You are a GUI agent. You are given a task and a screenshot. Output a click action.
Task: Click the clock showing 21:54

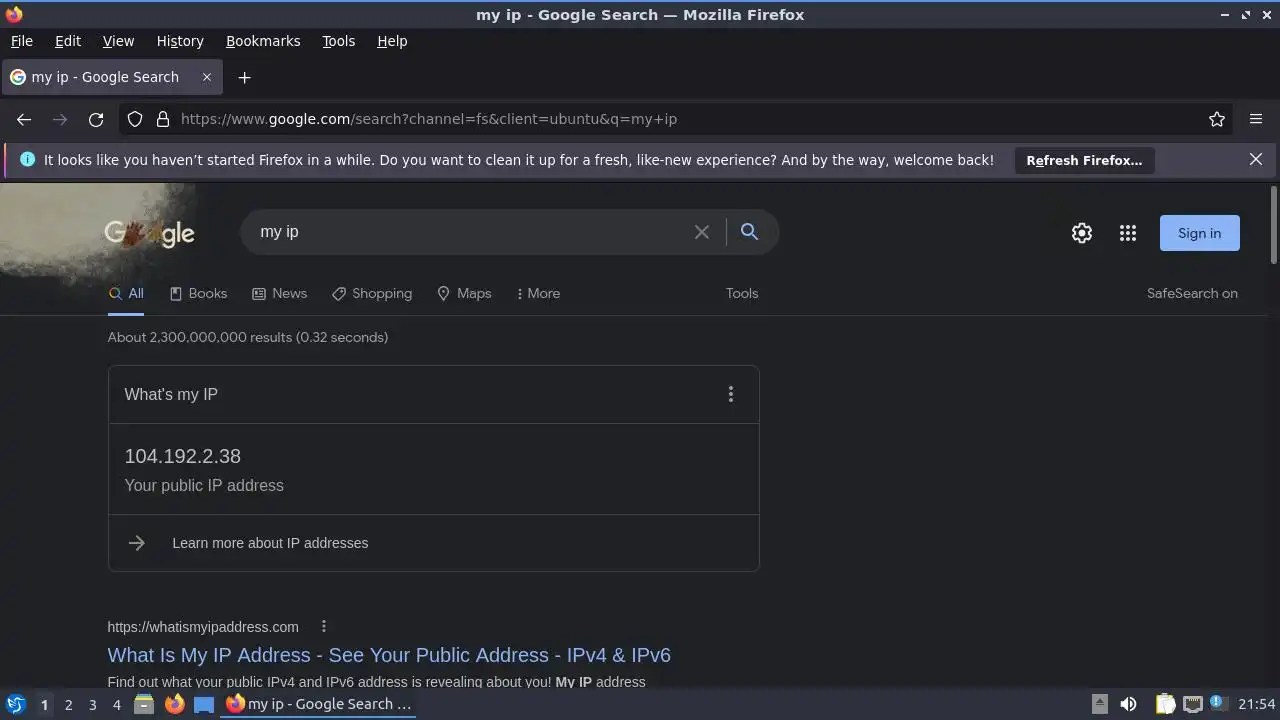pos(1257,704)
